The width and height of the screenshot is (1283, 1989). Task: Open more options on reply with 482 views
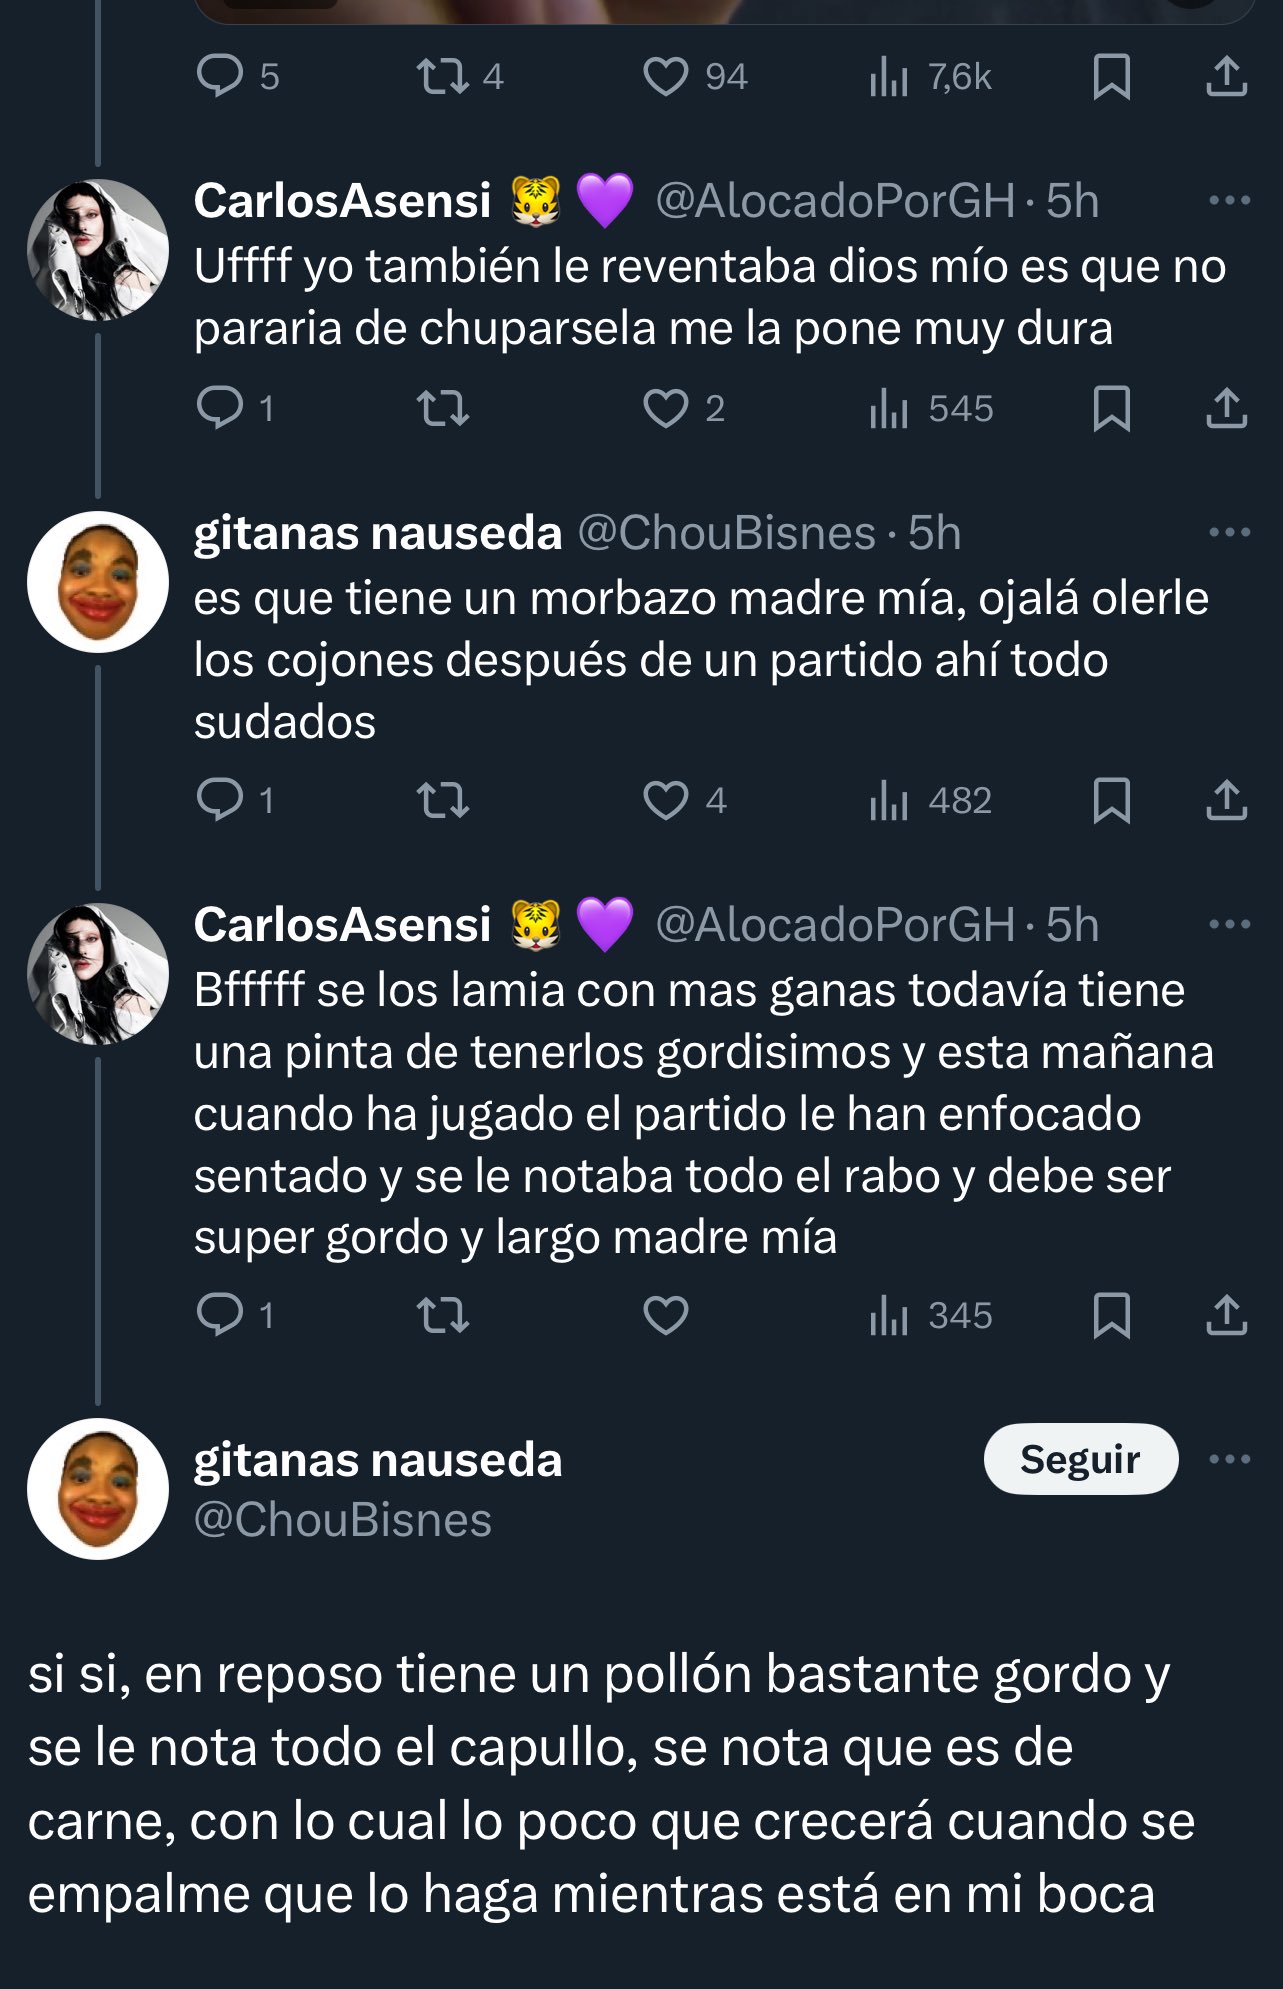coord(1229,532)
